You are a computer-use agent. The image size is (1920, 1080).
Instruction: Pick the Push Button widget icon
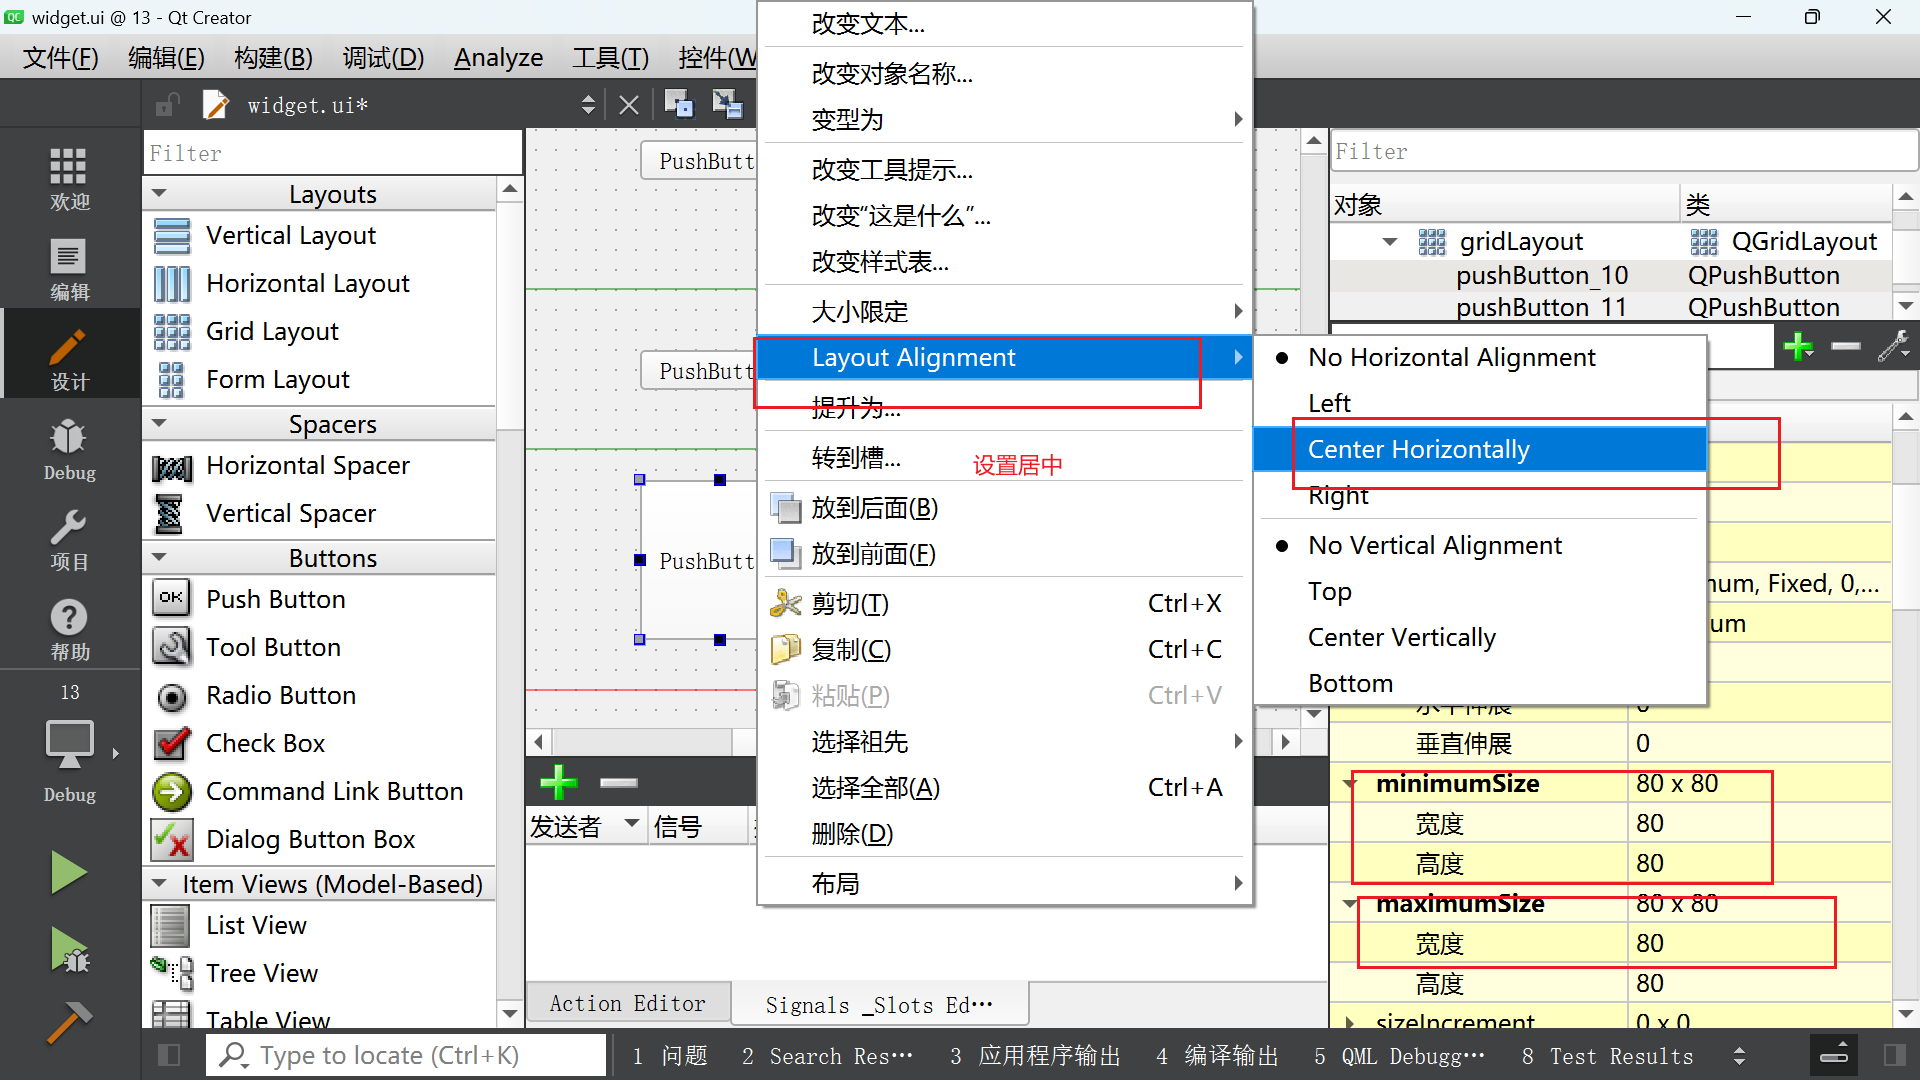(172, 598)
